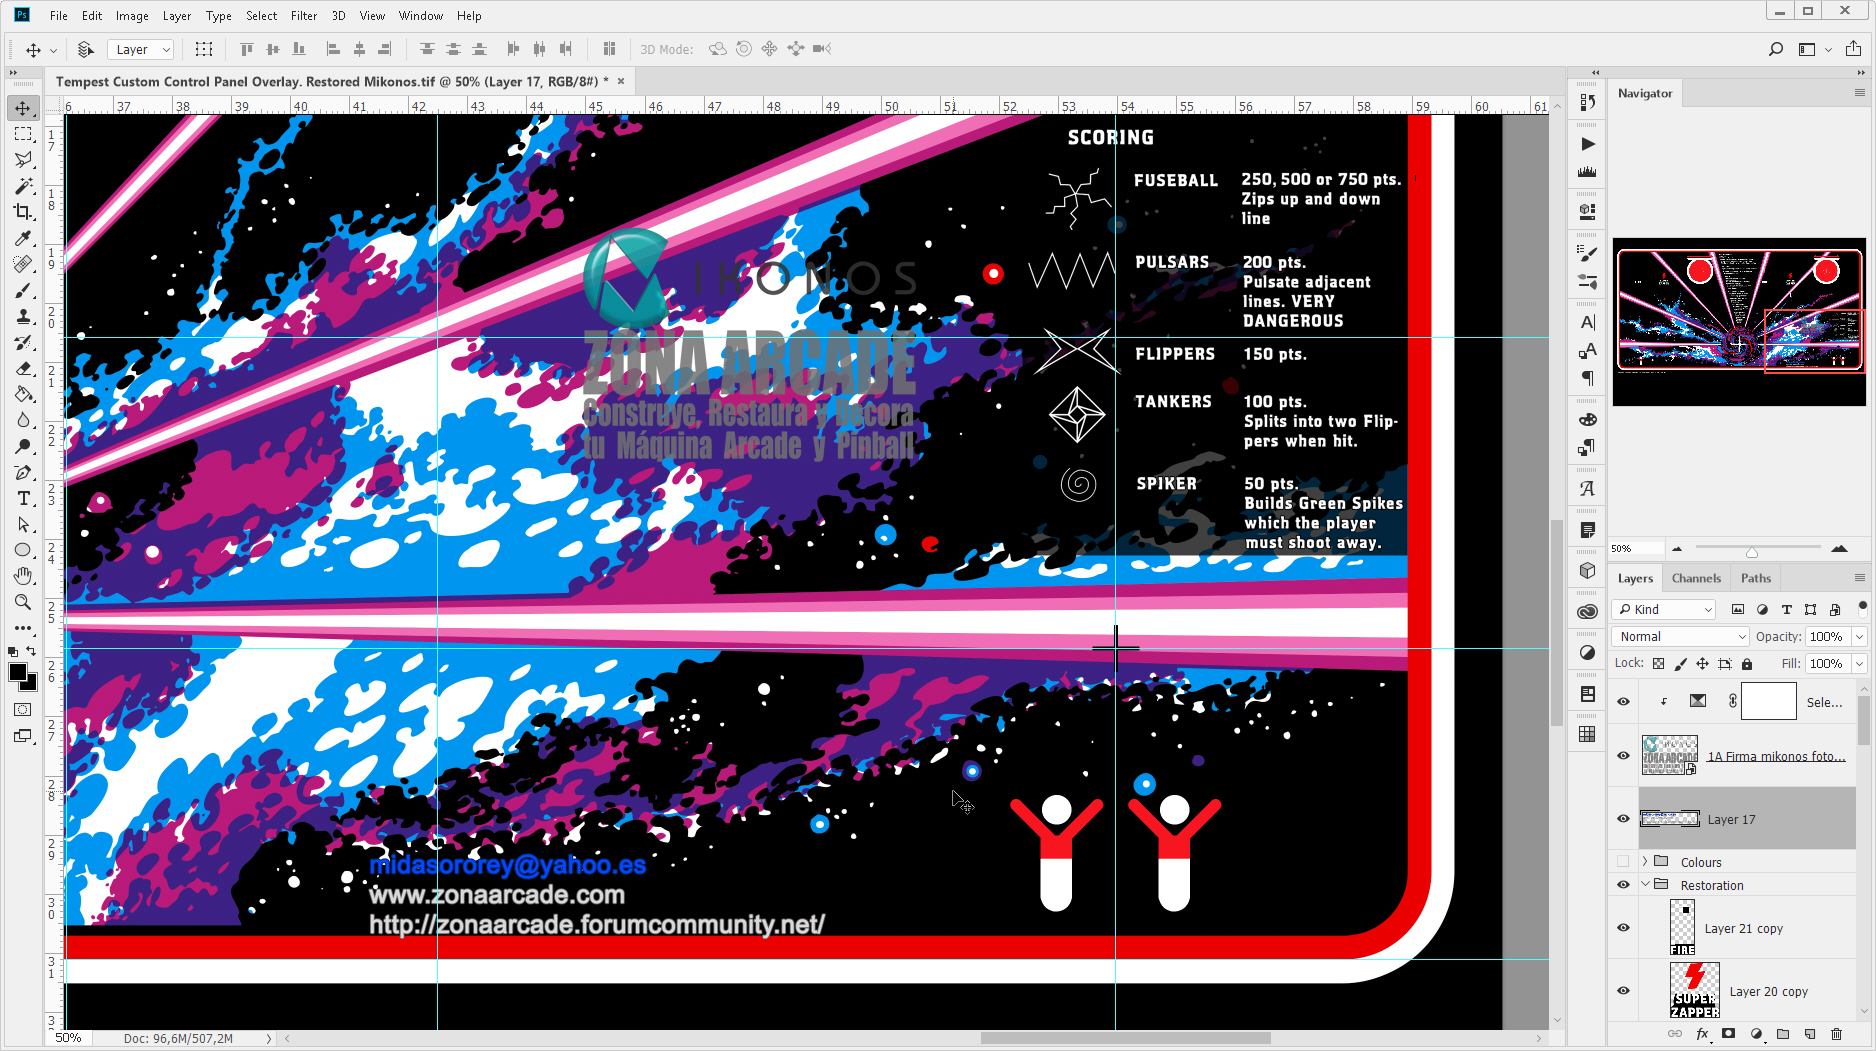Click the 1A Firma mikonos foto layer name
The image size is (1876, 1051).
point(1776,756)
